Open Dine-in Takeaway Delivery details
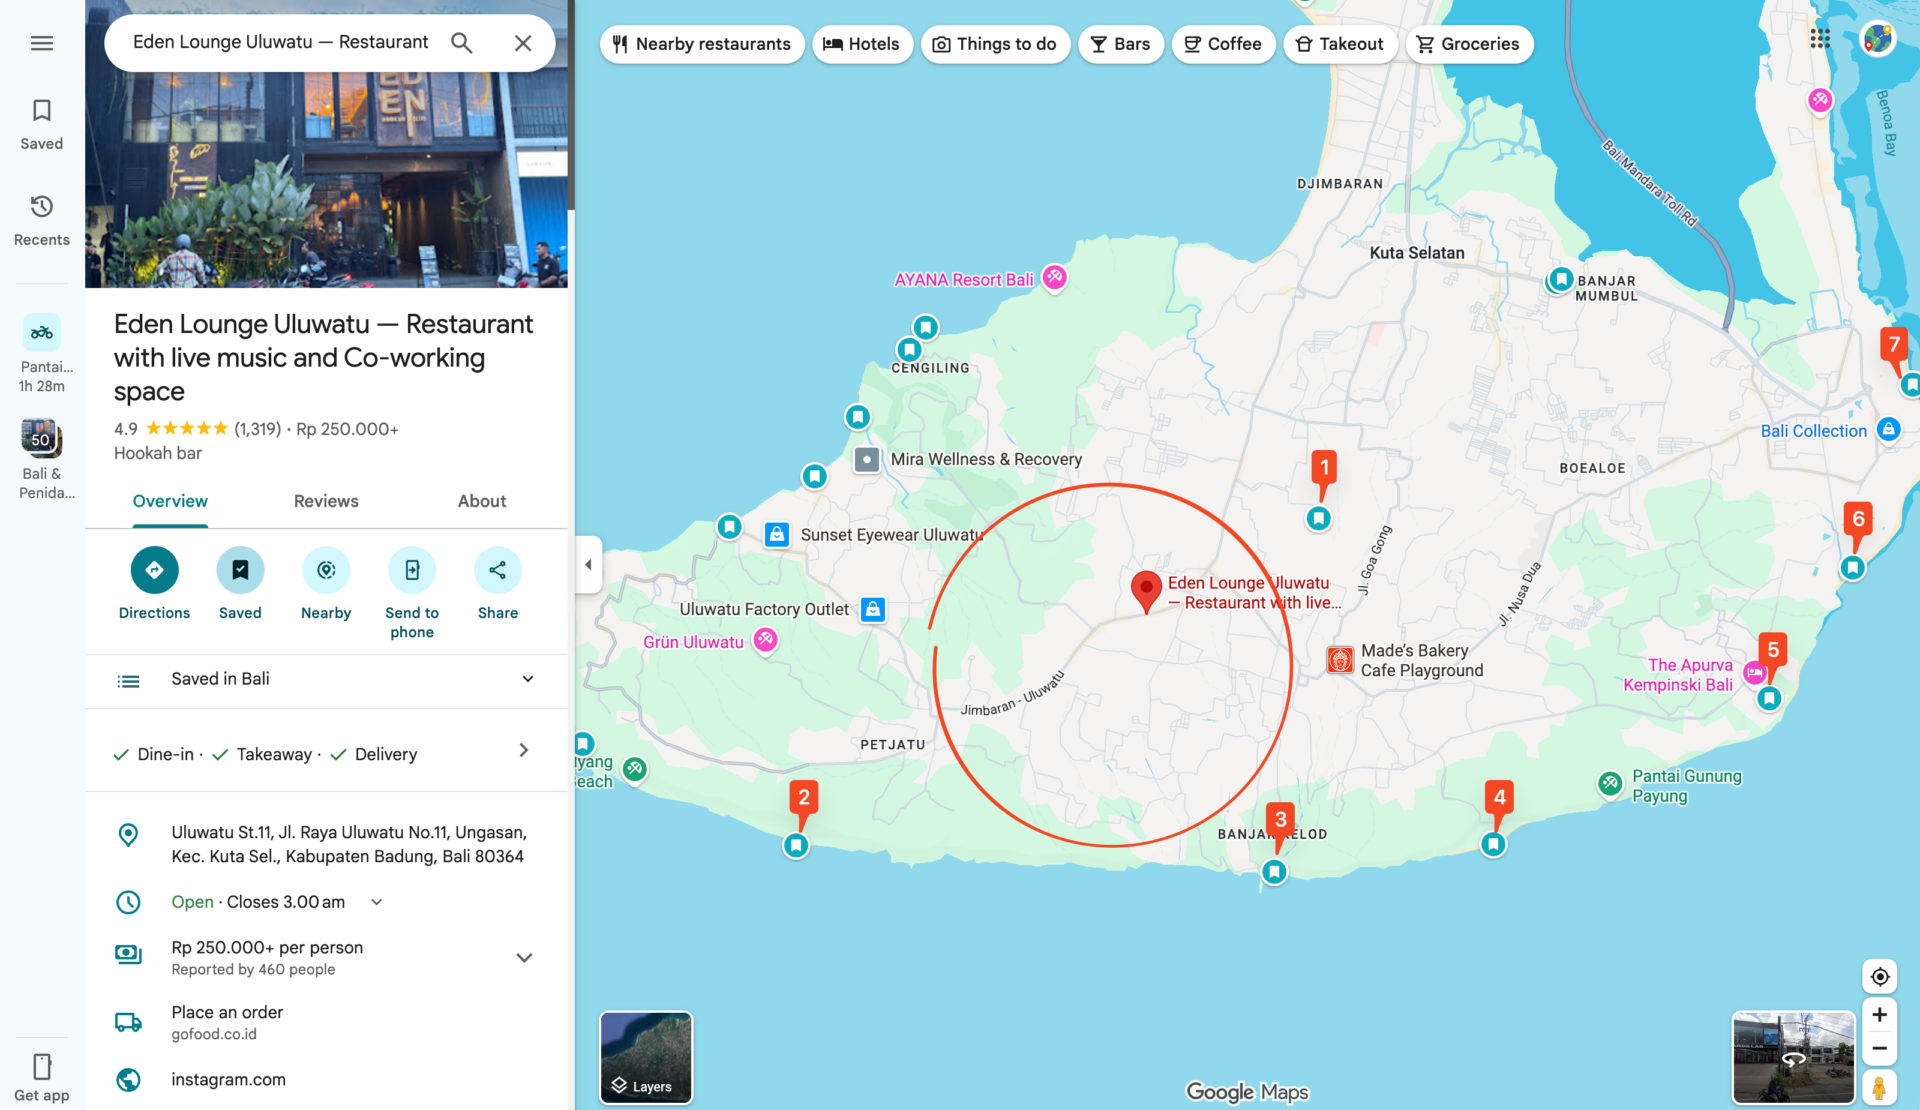The image size is (1920, 1110). (326, 753)
